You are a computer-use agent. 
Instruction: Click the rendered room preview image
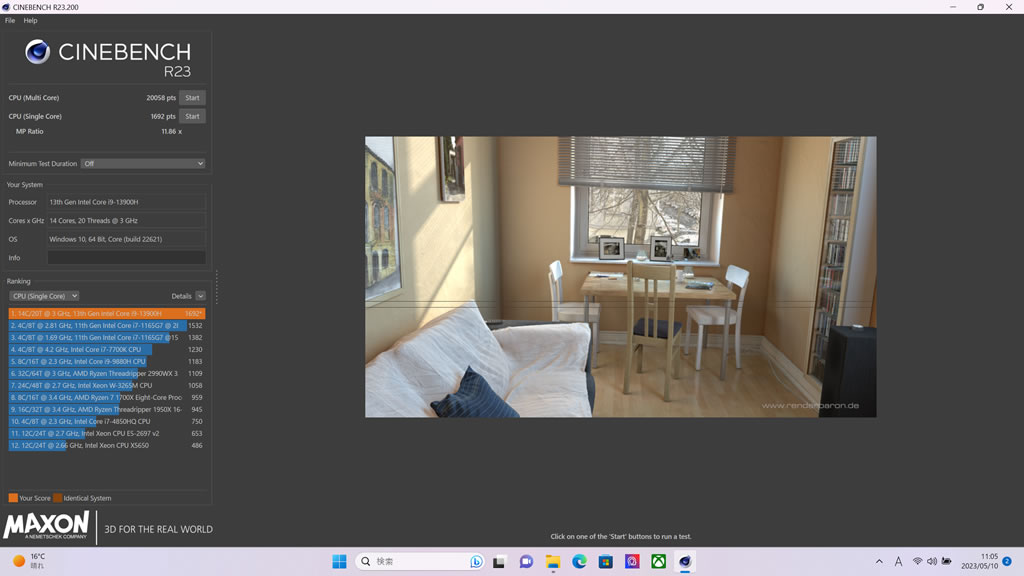point(620,277)
